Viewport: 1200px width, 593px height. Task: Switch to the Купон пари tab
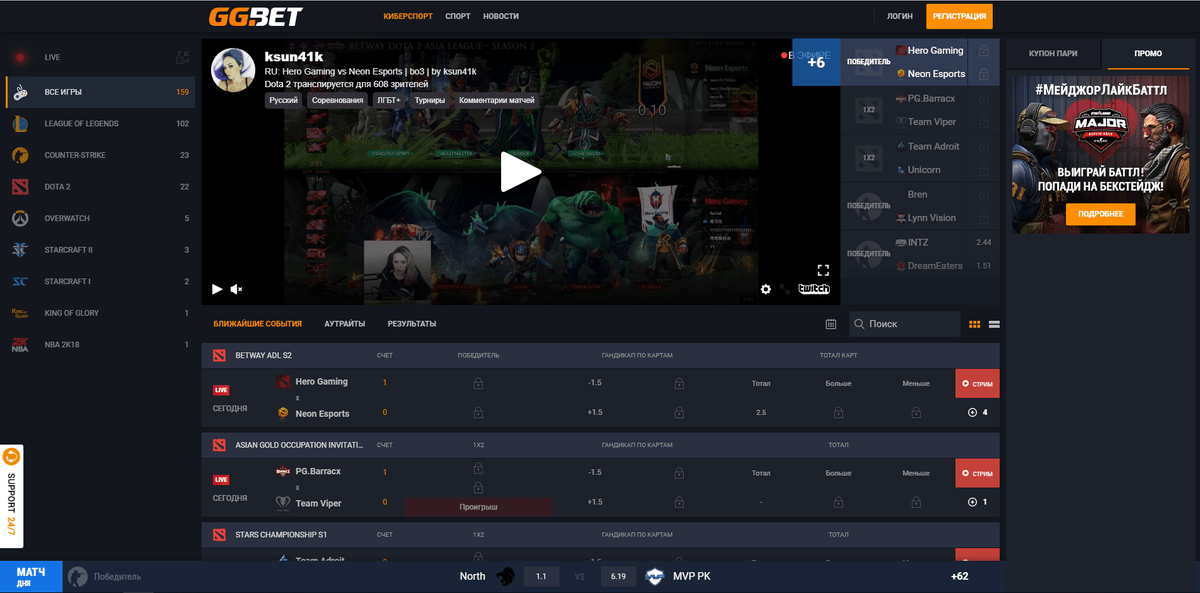(1052, 54)
